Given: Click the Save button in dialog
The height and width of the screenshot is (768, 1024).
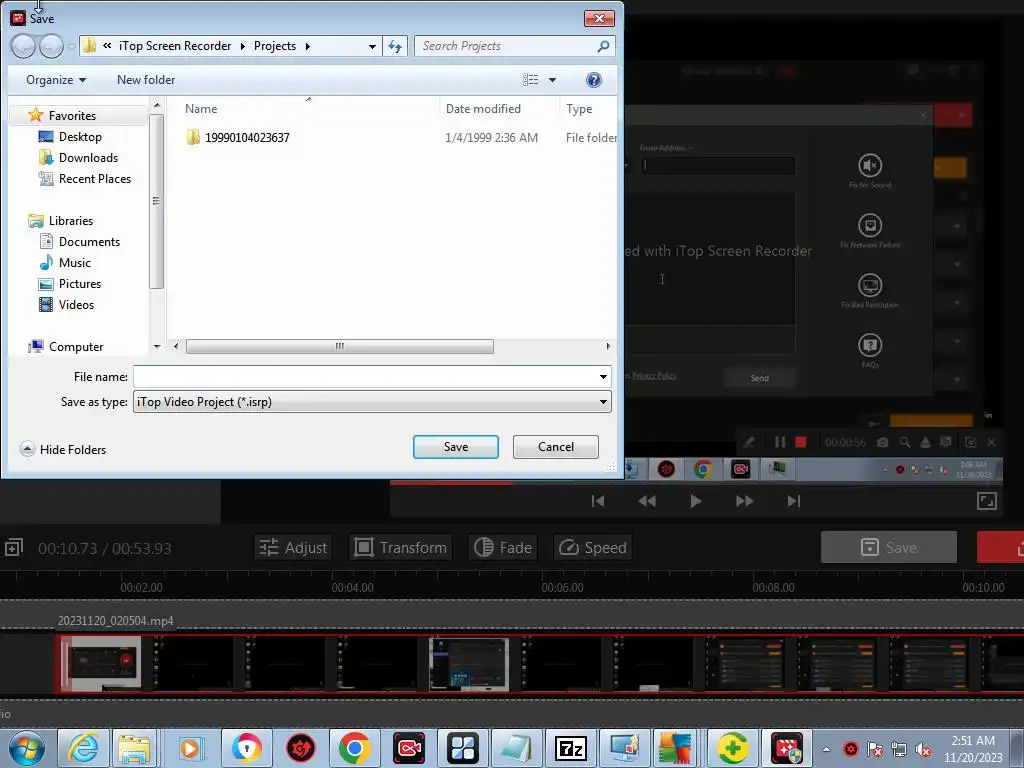Looking at the screenshot, I should tap(455, 447).
